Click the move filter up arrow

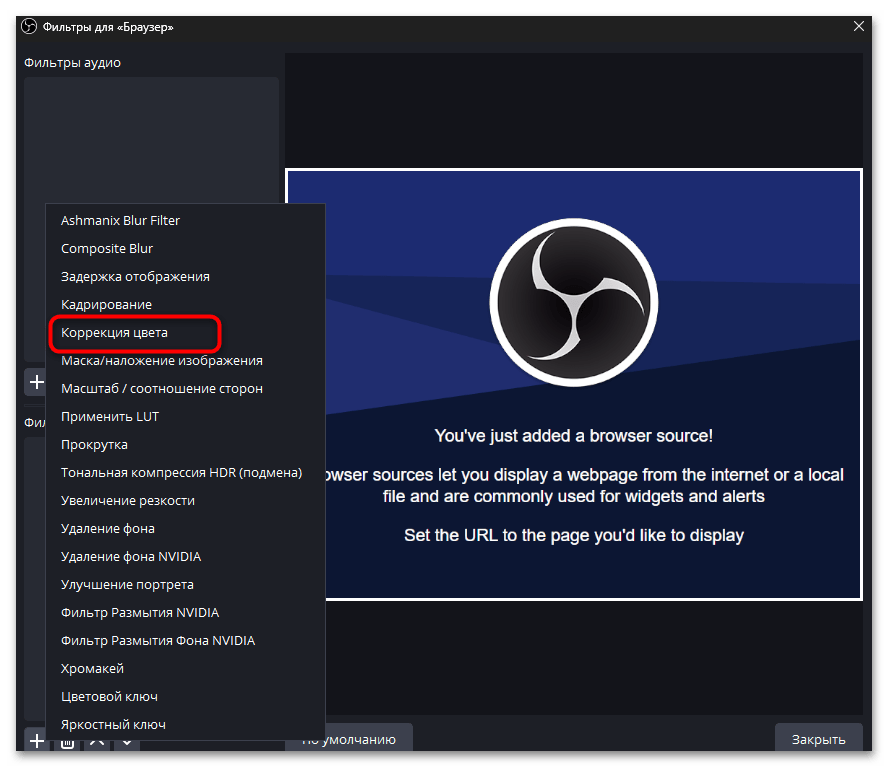97,742
